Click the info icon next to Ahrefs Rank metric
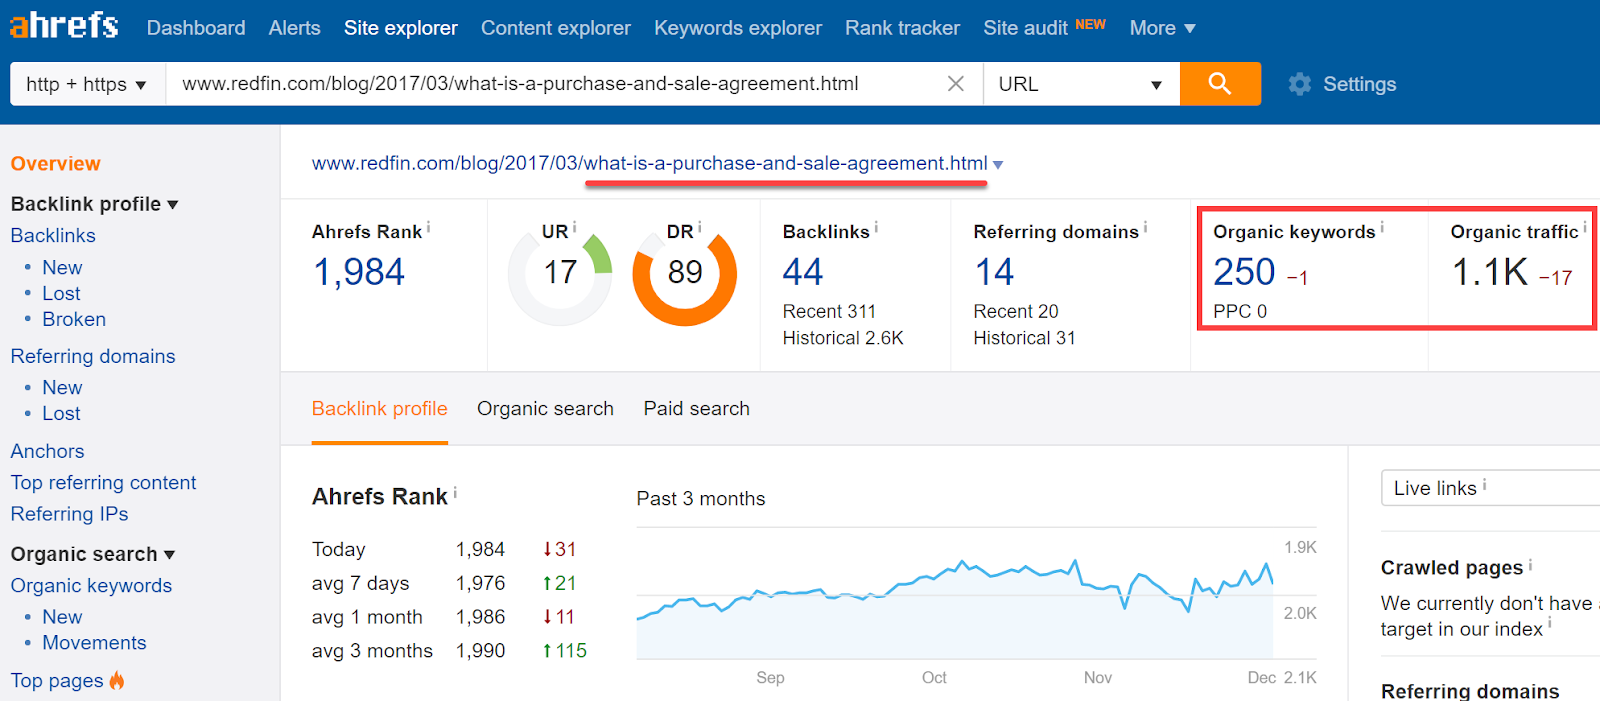Screen dimensions: 1600x701 [x=429, y=228]
